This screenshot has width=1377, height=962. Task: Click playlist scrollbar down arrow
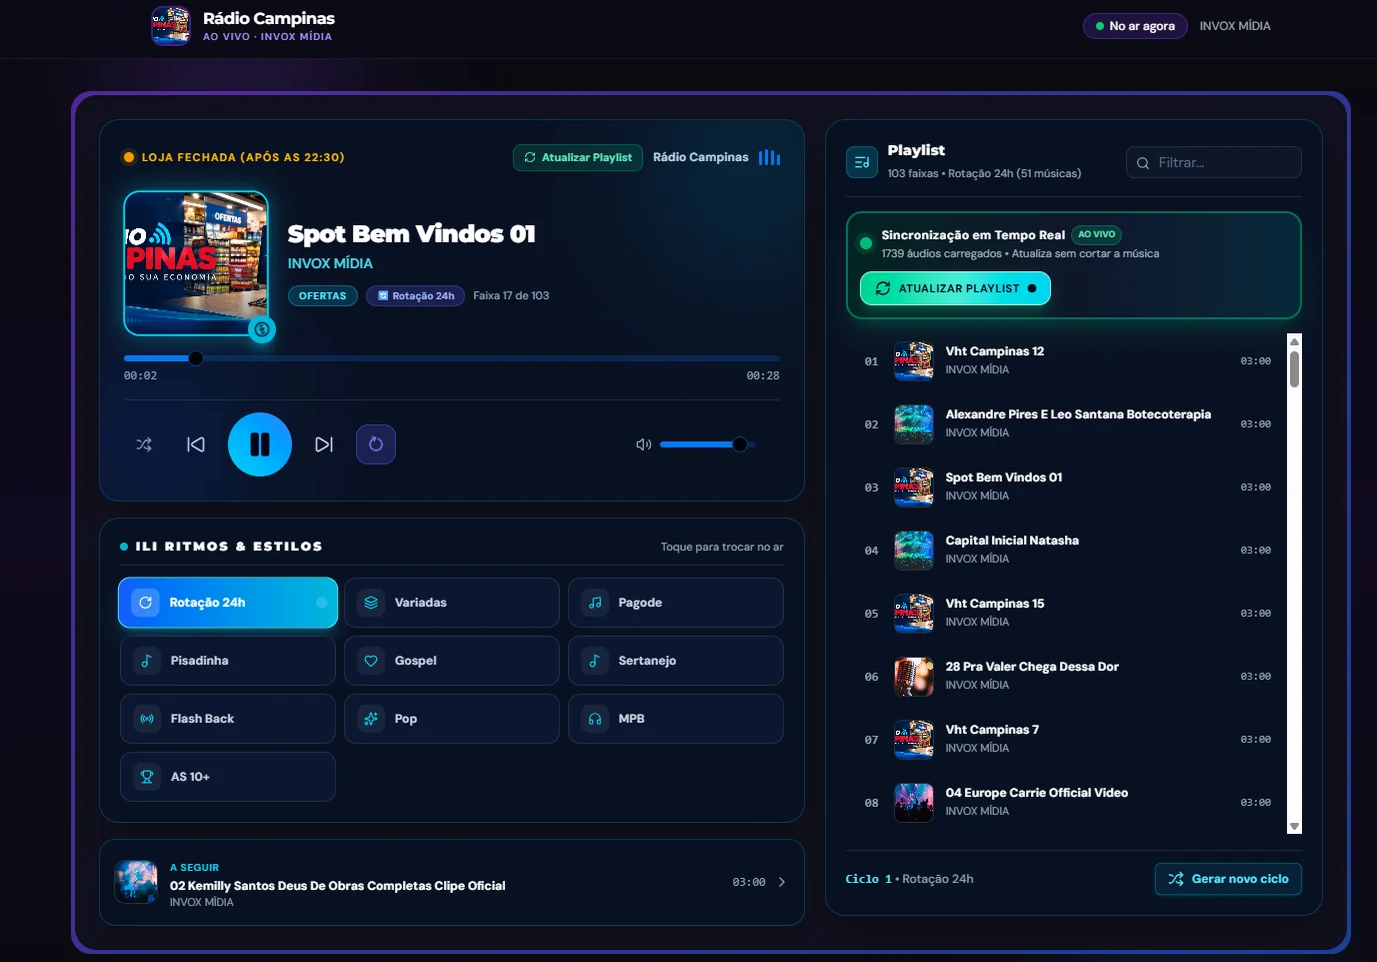pyautogui.click(x=1295, y=827)
